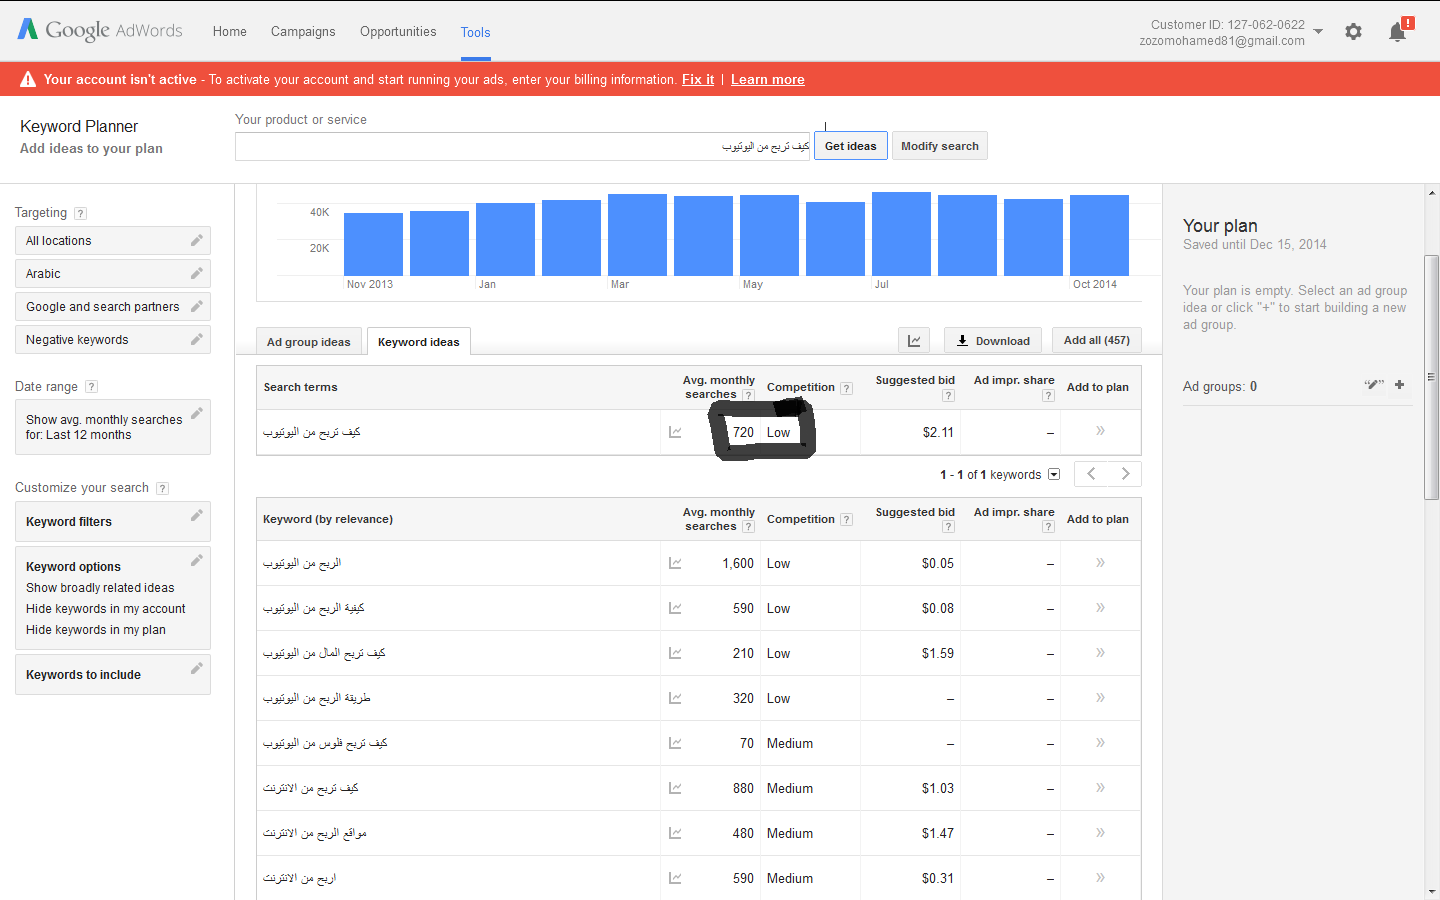This screenshot has height=900, width=1440.
Task: Click the ad group edit icon in Your plan
Action: tap(1374, 385)
